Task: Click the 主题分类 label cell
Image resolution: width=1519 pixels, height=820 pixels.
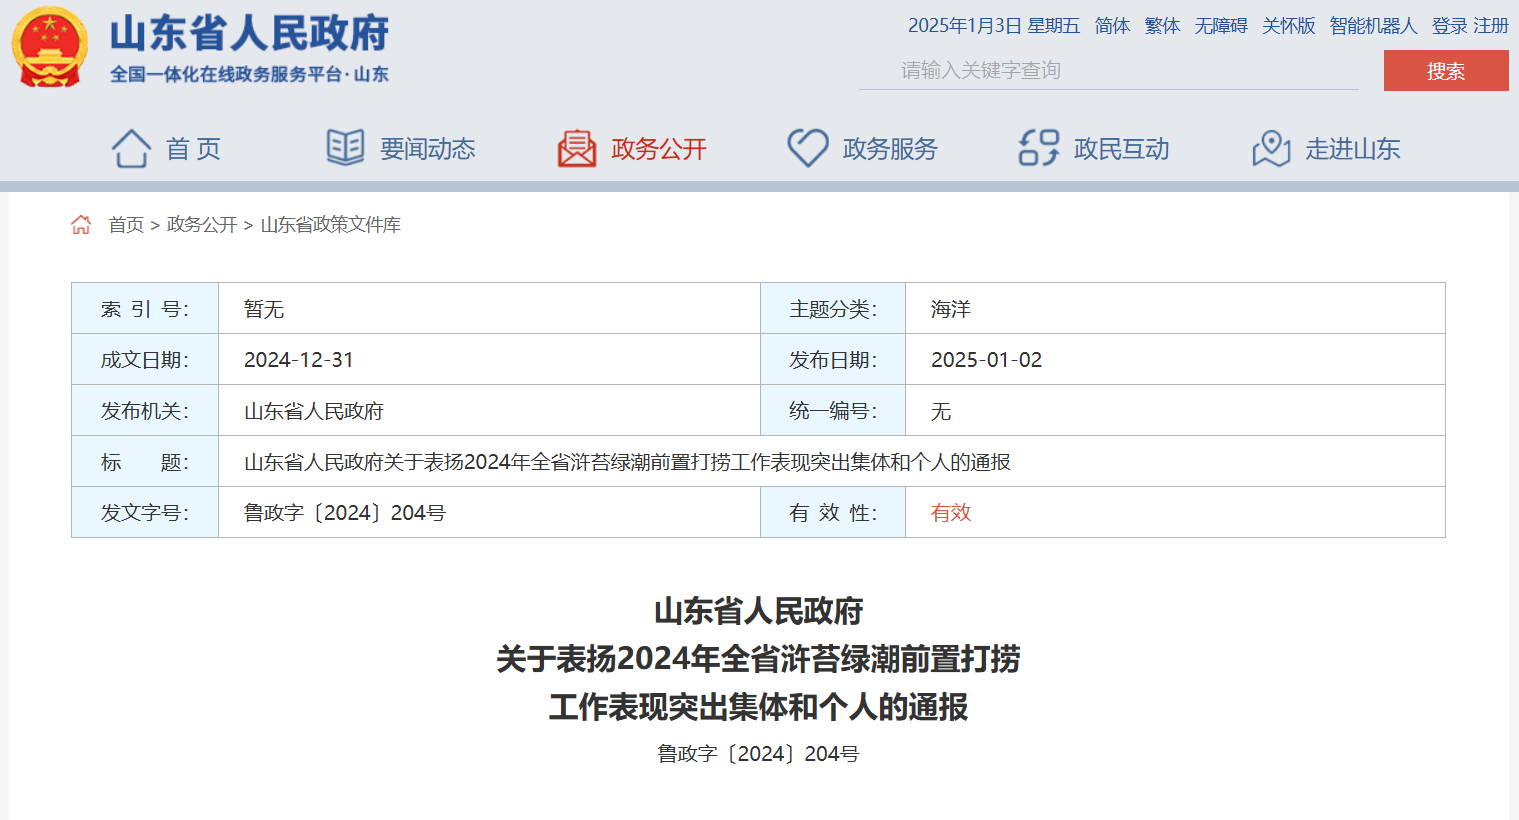Action: pyautogui.click(x=833, y=309)
